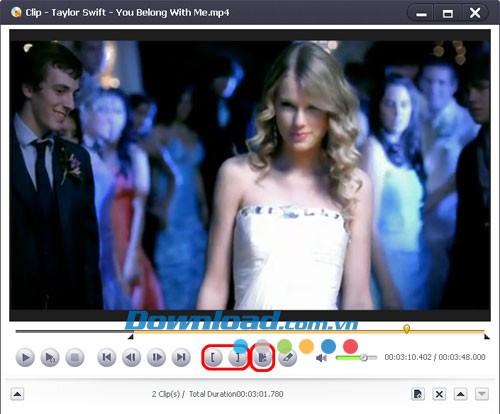Image resolution: width=500 pixels, height=414 pixels.
Task: Seek within the orange timeline bar
Action: tap(308, 332)
